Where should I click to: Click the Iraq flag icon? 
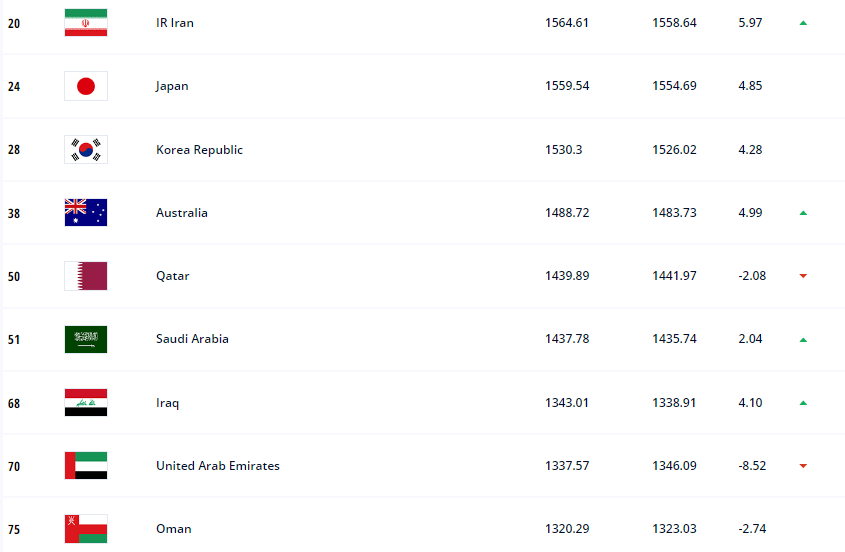tap(85, 403)
